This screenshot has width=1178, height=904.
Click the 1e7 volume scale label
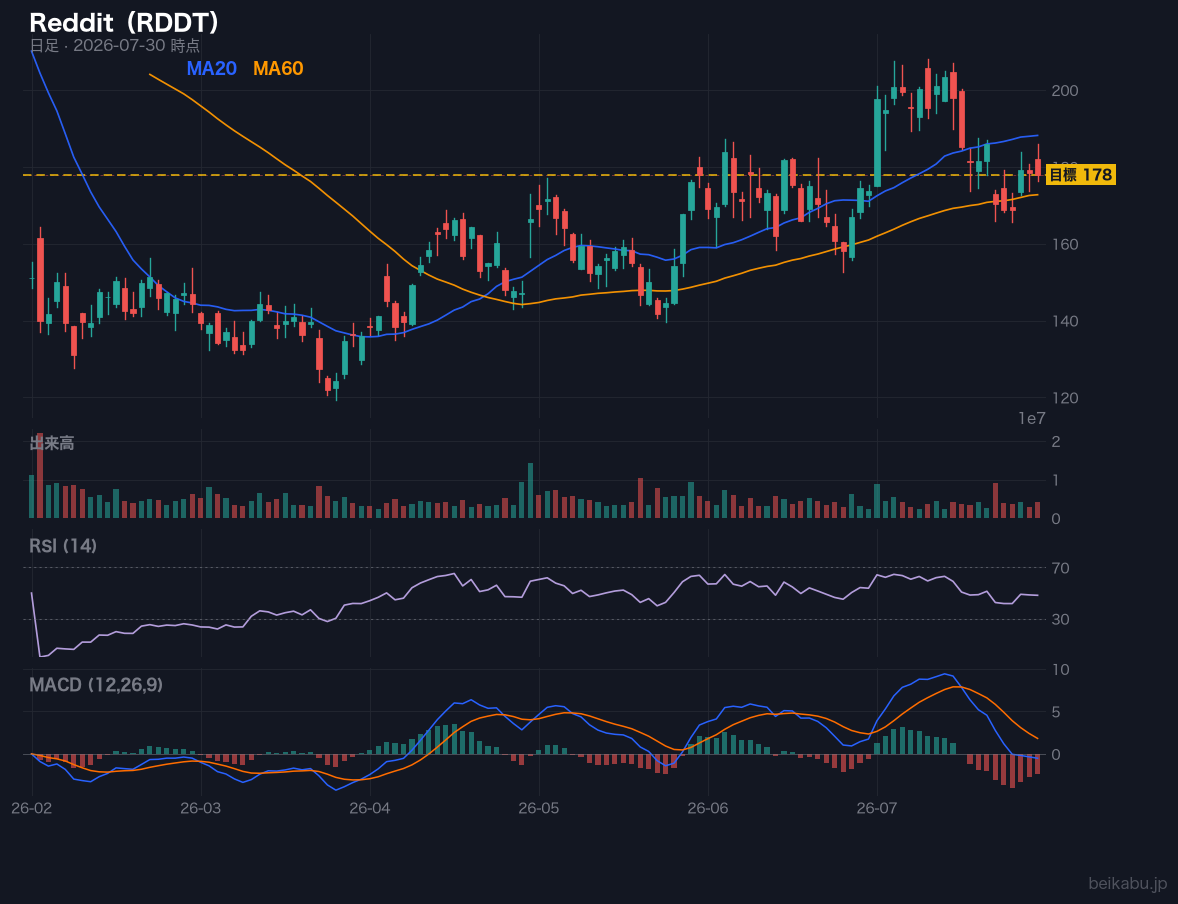1032,419
